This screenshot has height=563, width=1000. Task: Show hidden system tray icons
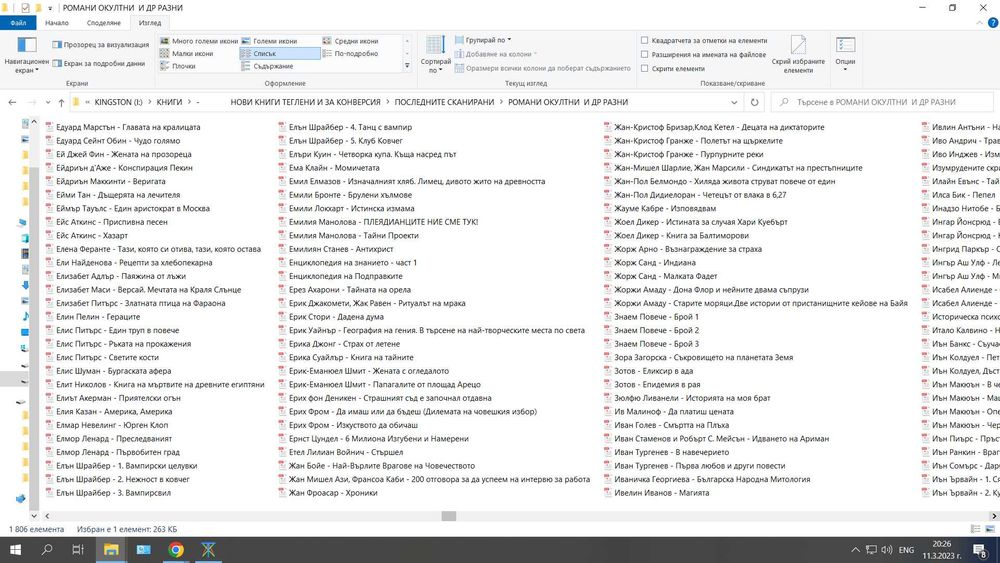tap(855, 550)
